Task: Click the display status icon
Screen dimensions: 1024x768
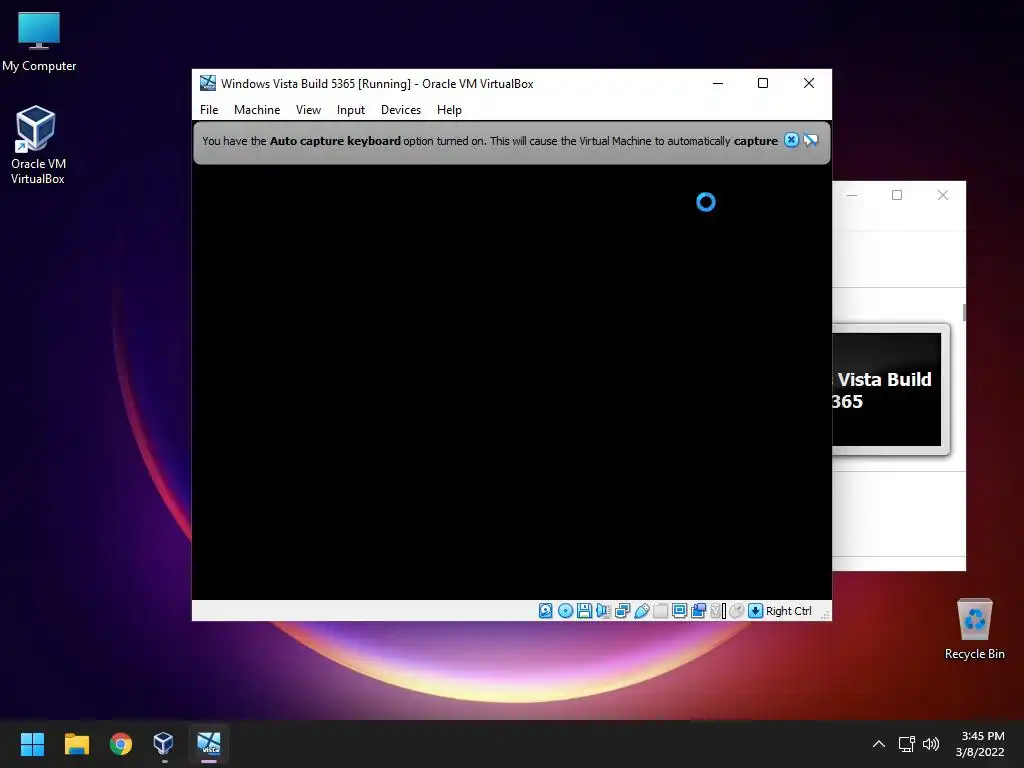Action: pos(679,611)
